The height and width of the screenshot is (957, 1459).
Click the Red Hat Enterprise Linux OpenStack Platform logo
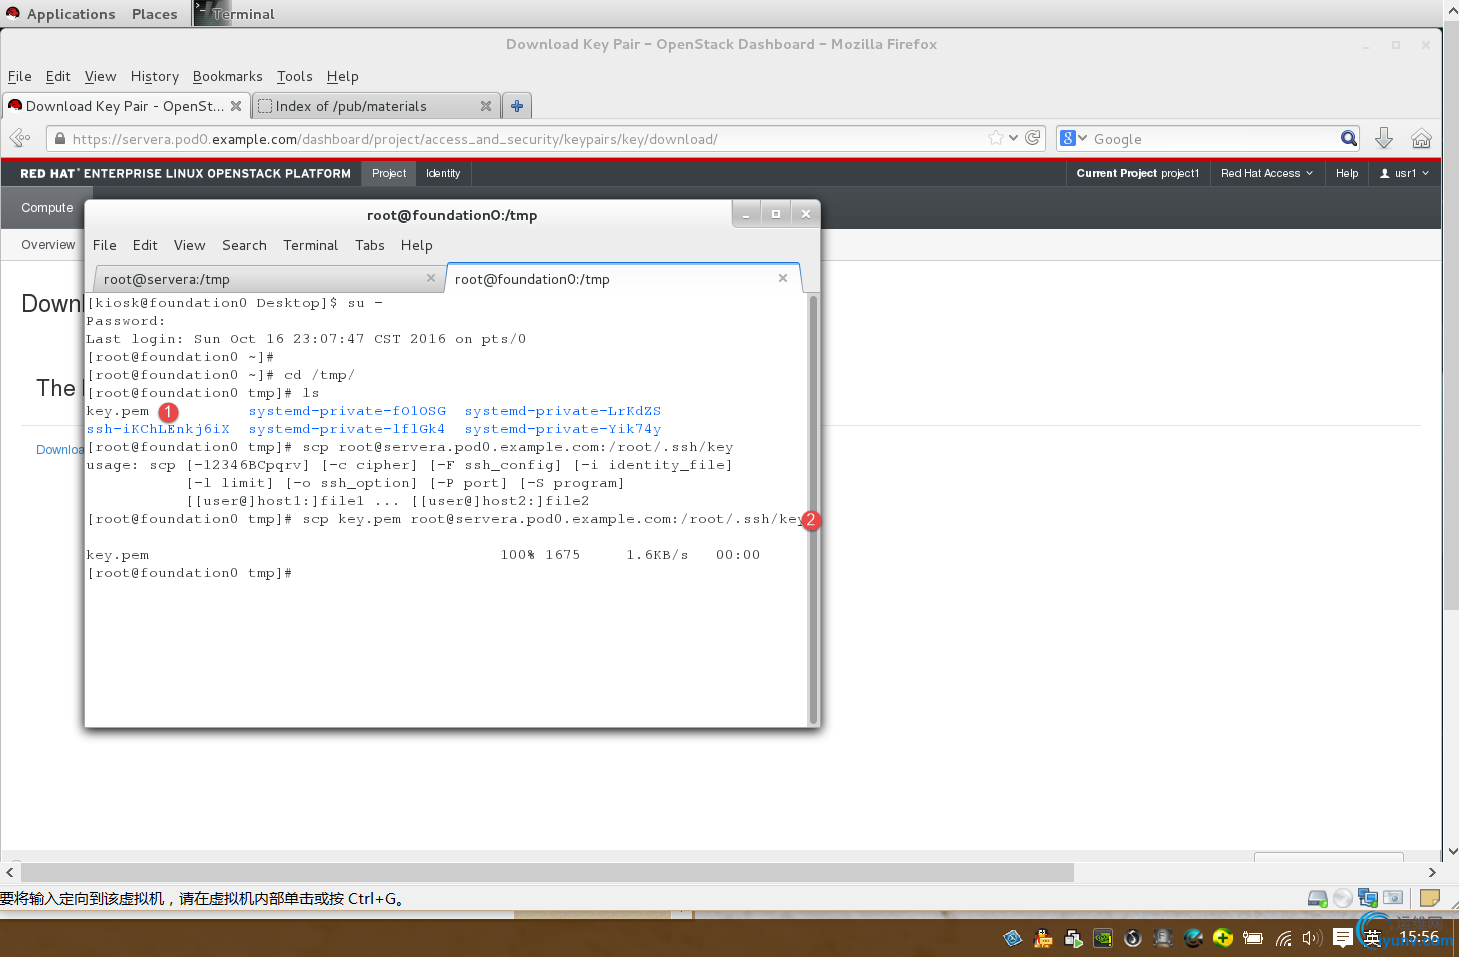point(185,173)
